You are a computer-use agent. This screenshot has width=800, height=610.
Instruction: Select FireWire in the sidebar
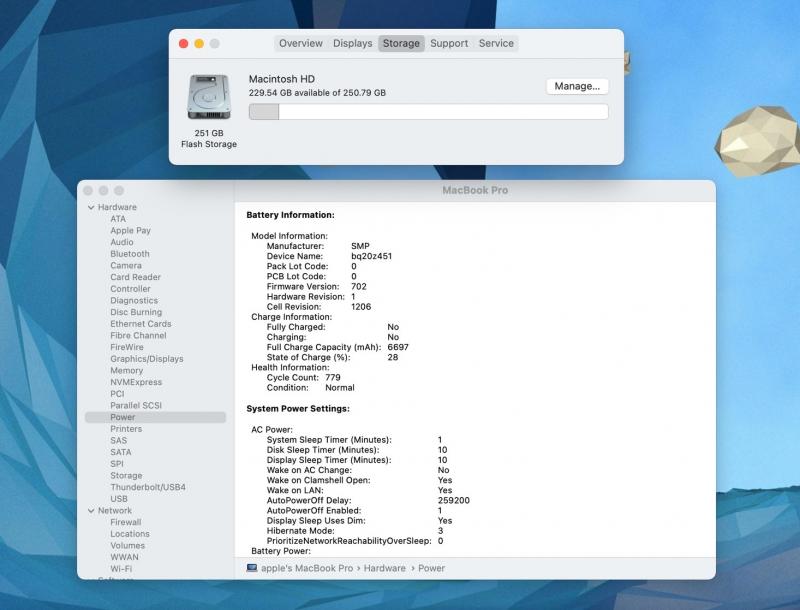127,347
